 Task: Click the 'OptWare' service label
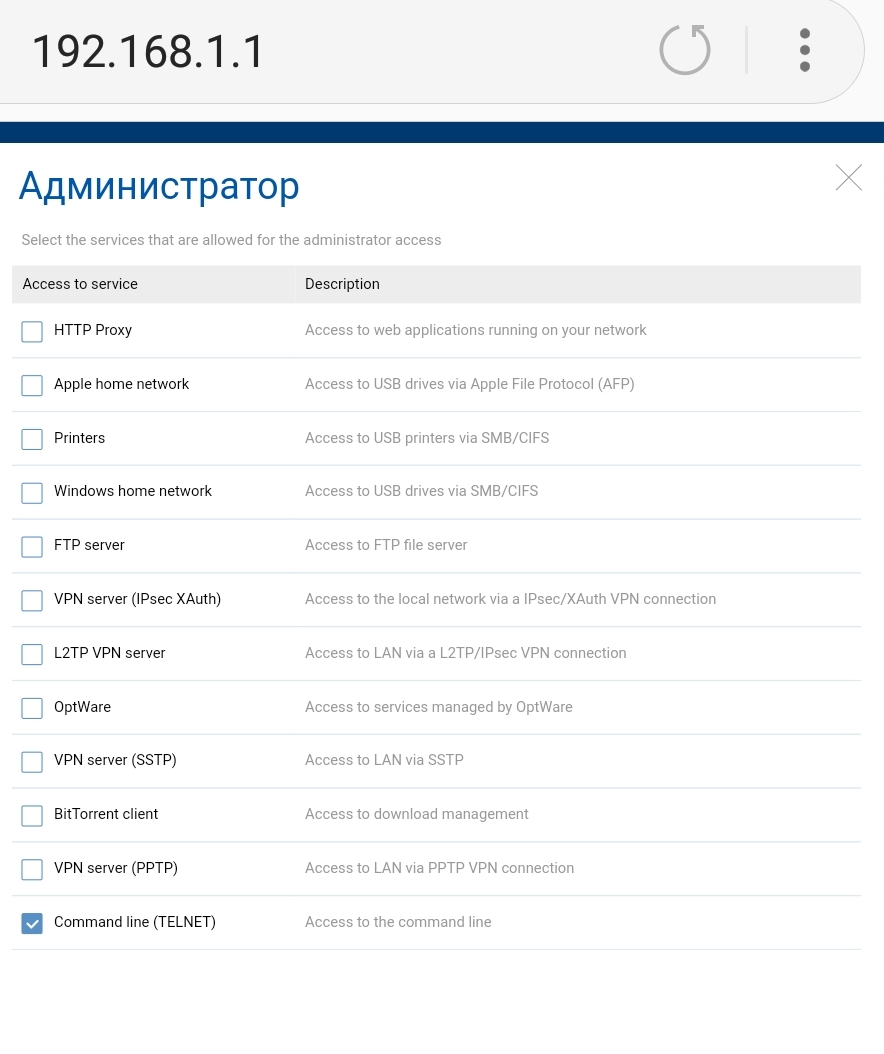coord(83,706)
